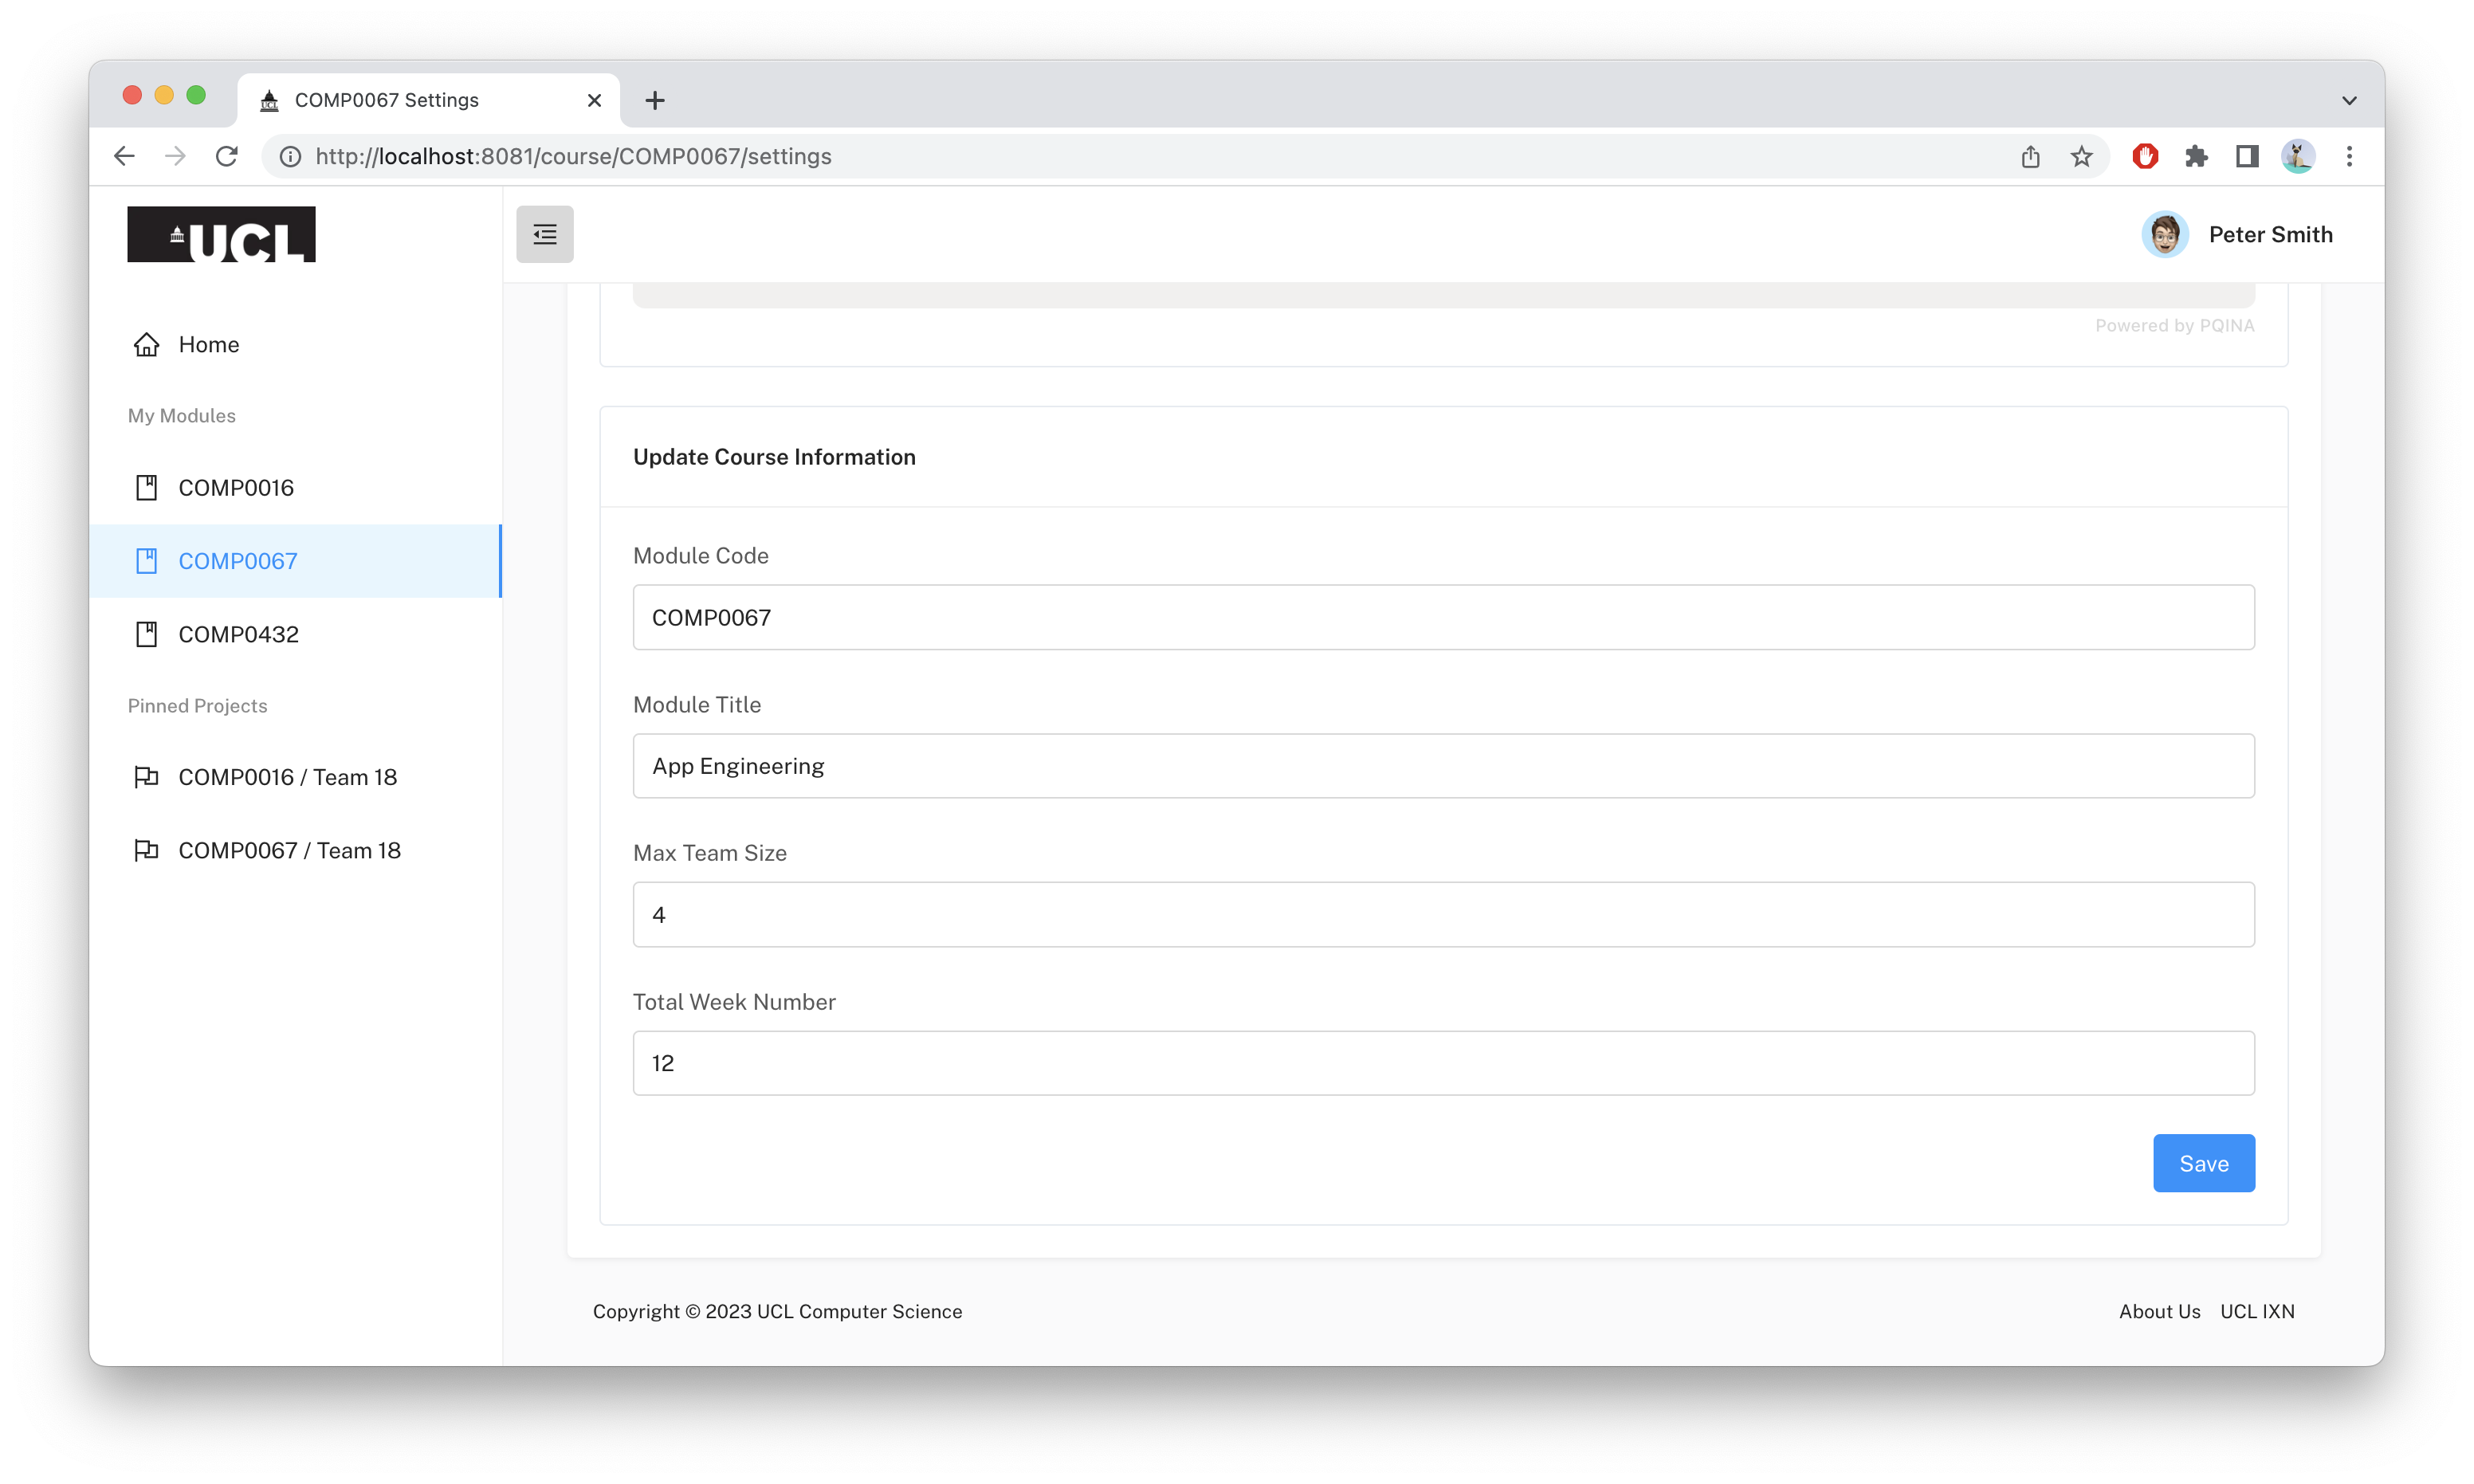Focus the Module Code input field
This screenshot has height=1484, width=2474.
(1443, 617)
